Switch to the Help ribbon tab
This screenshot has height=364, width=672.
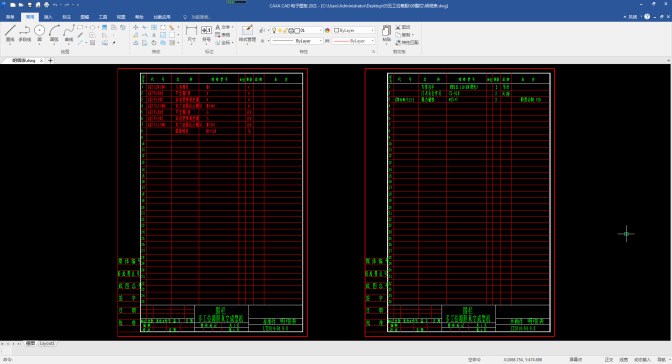coord(139,17)
